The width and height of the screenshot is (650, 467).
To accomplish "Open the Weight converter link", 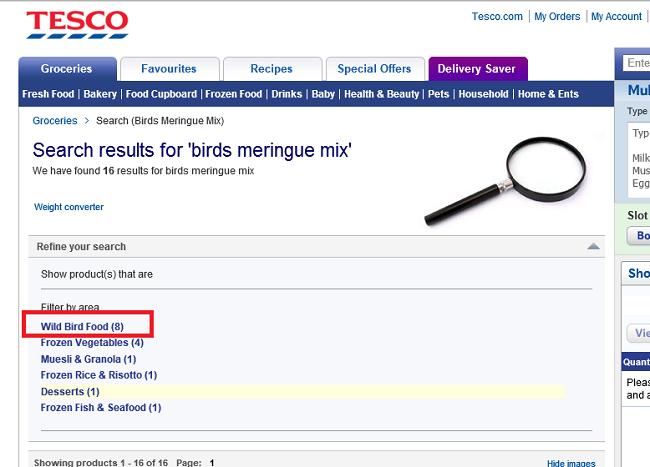I will tap(69, 207).
